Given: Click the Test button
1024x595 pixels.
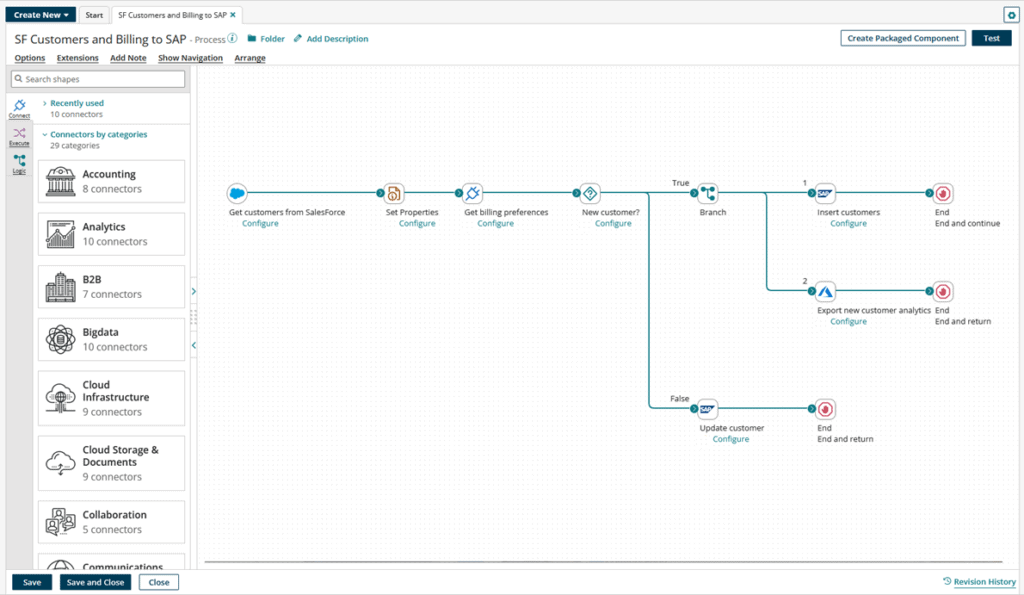Looking at the screenshot, I should tap(991, 38).
